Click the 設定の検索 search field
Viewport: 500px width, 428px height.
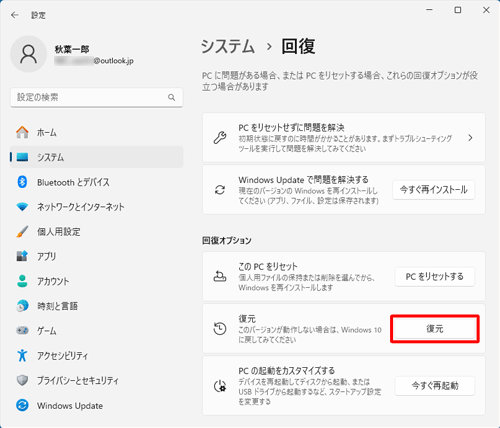(x=97, y=97)
